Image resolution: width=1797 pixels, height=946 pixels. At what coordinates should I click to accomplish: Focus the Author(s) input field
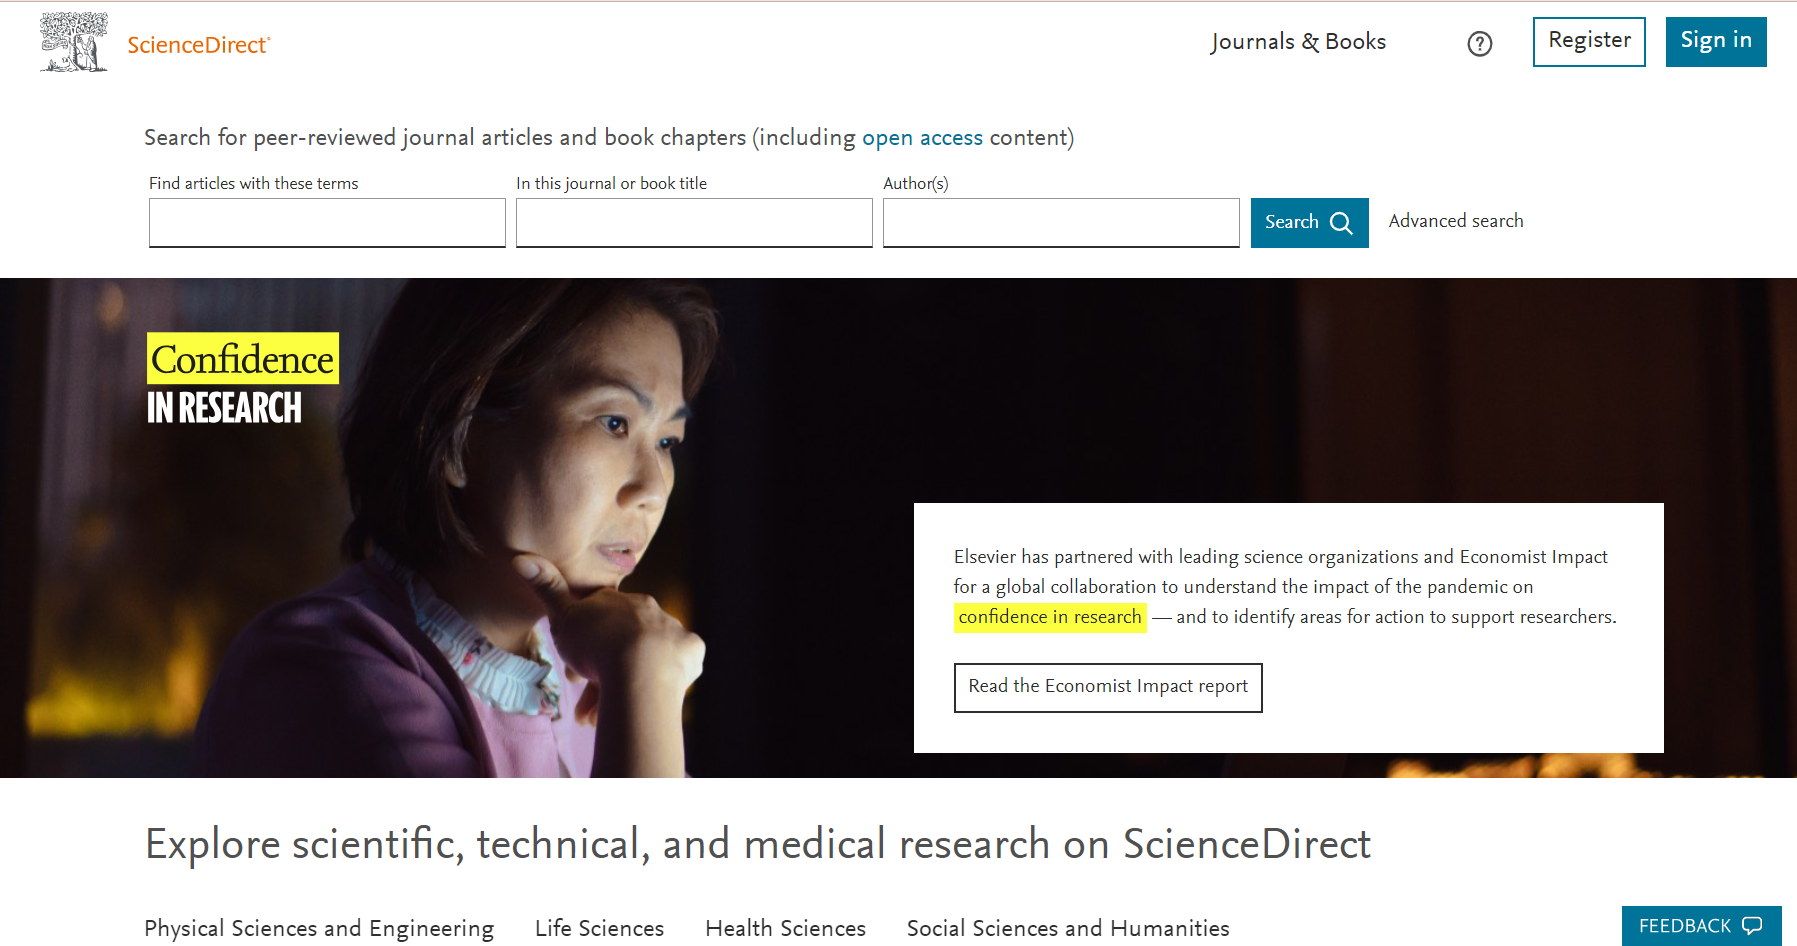point(1061,222)
